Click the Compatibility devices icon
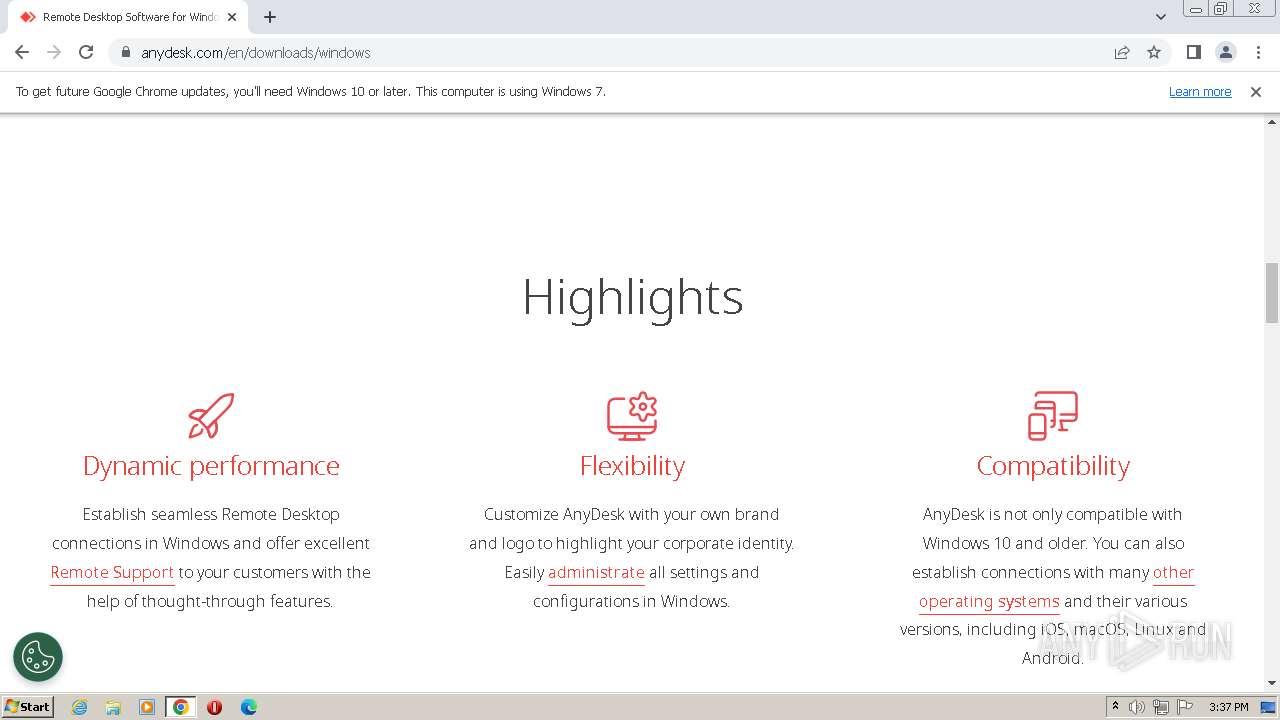 coord(1053,415)
